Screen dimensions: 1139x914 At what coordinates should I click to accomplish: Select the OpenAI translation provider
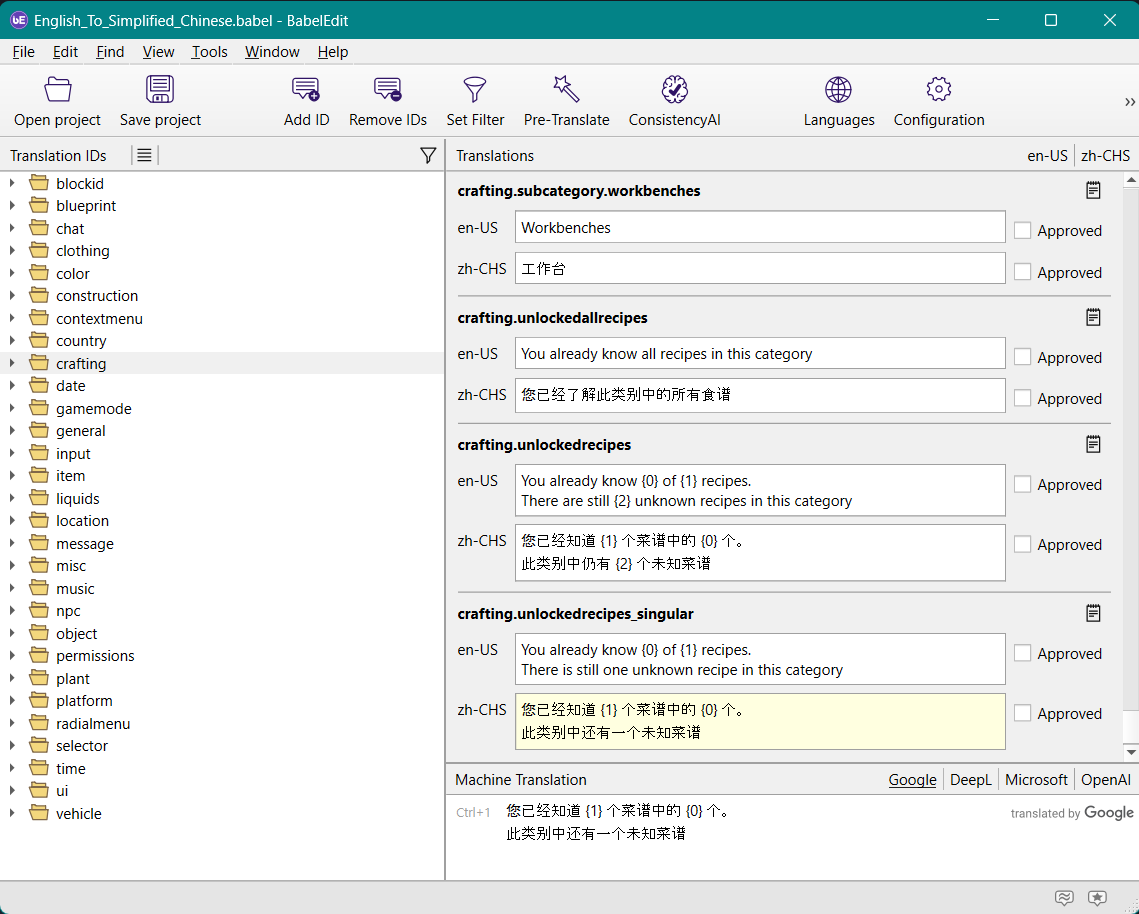pos(1105,780)
